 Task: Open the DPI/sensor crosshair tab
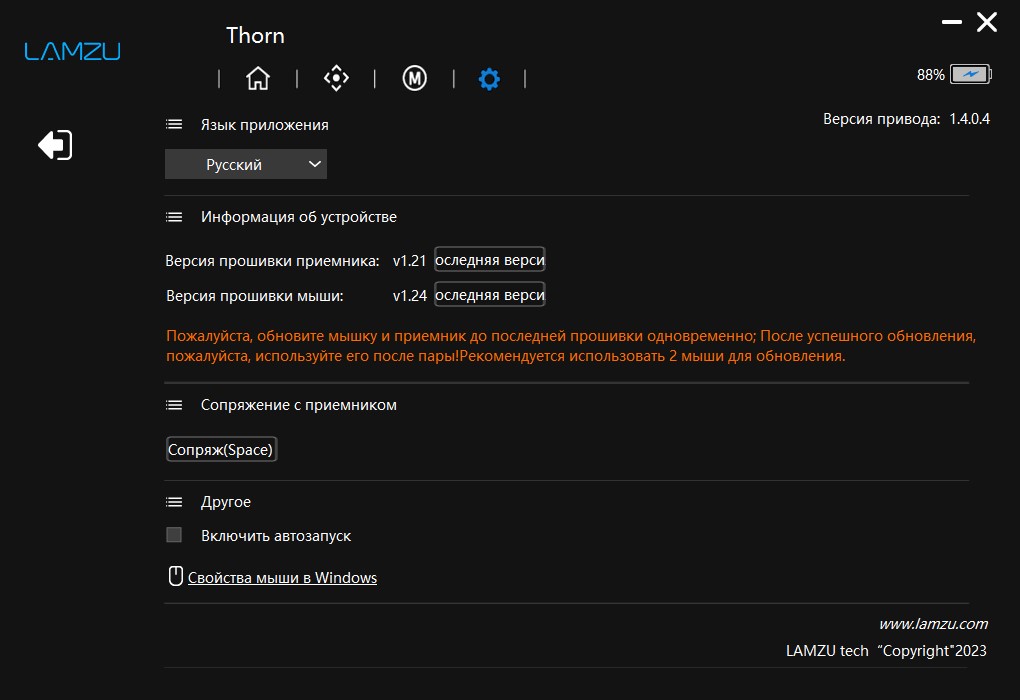pos(336,78)
